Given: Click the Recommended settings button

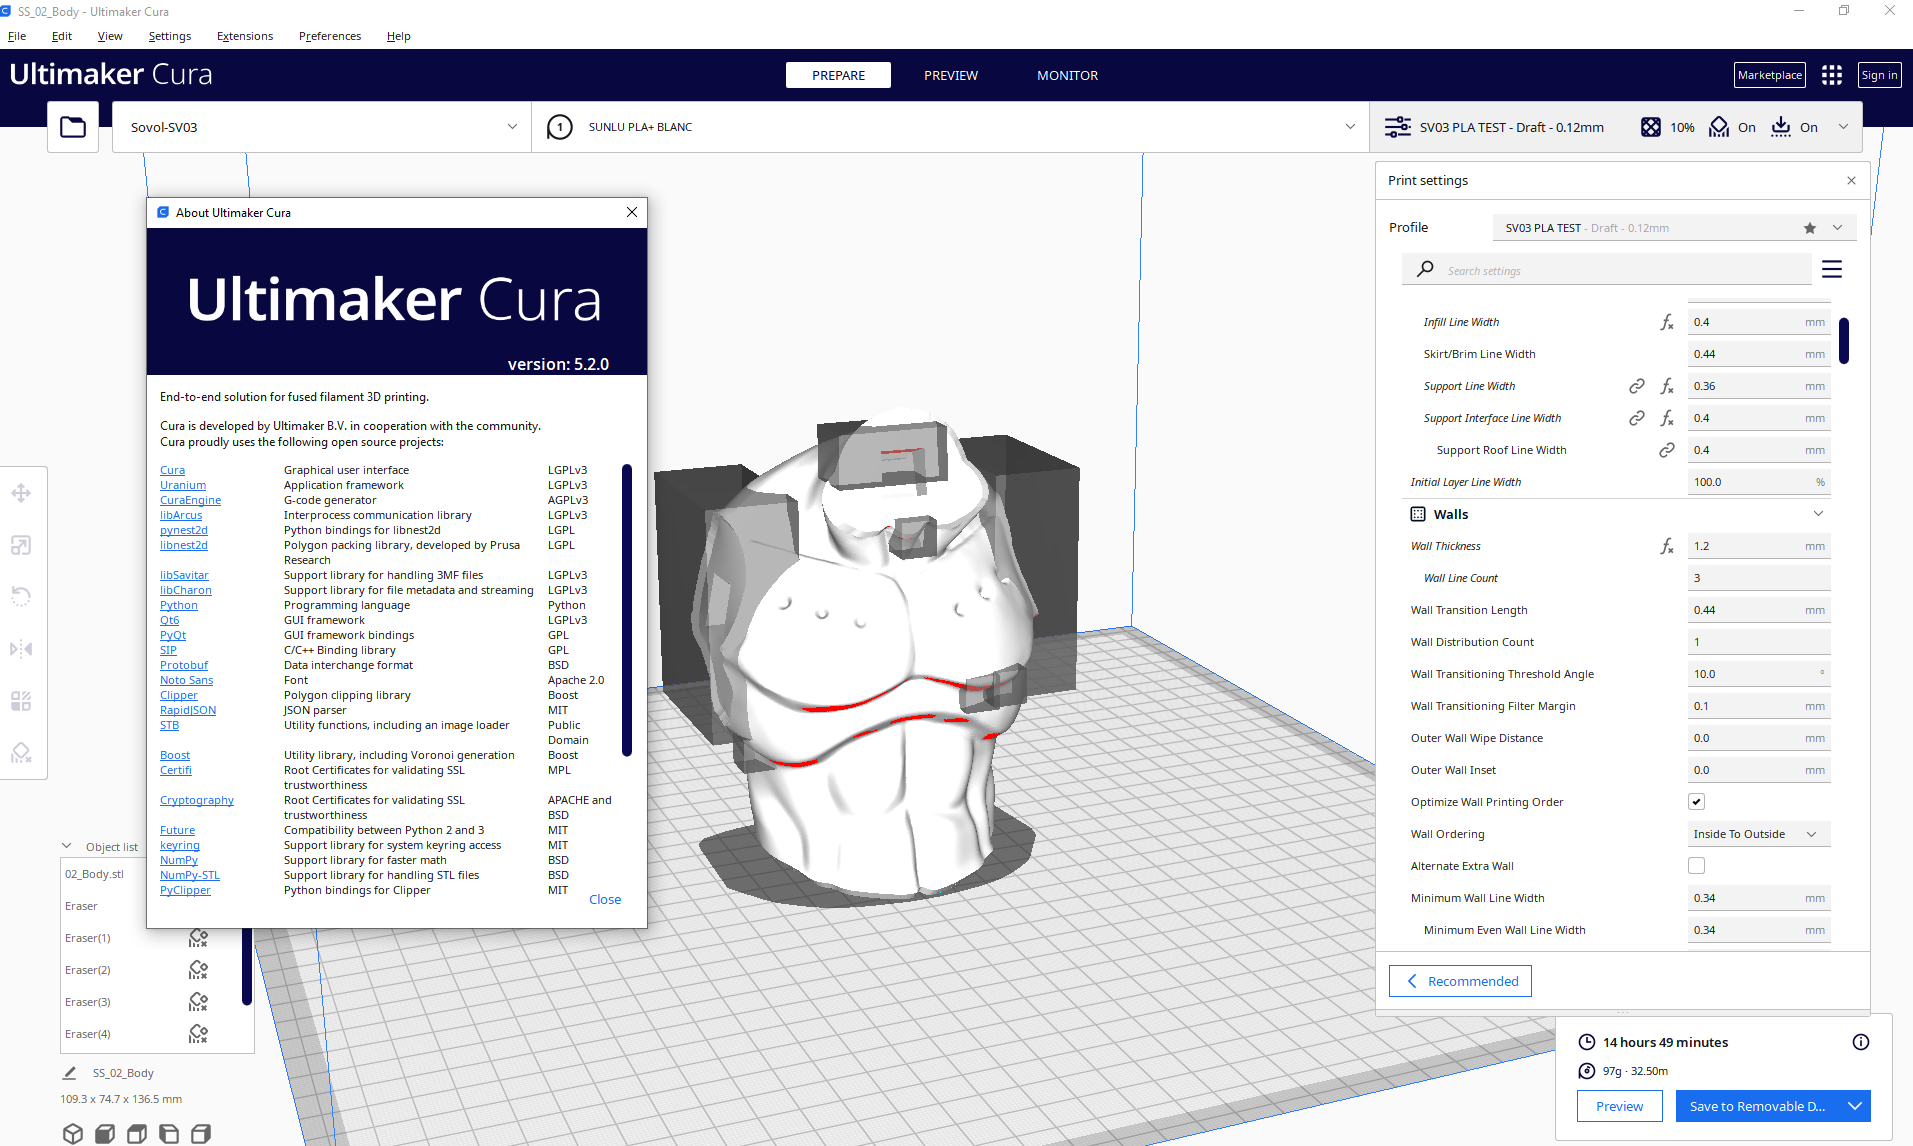Looking at the screenshot, I should pyautogui.click(x=1460, y=981).
